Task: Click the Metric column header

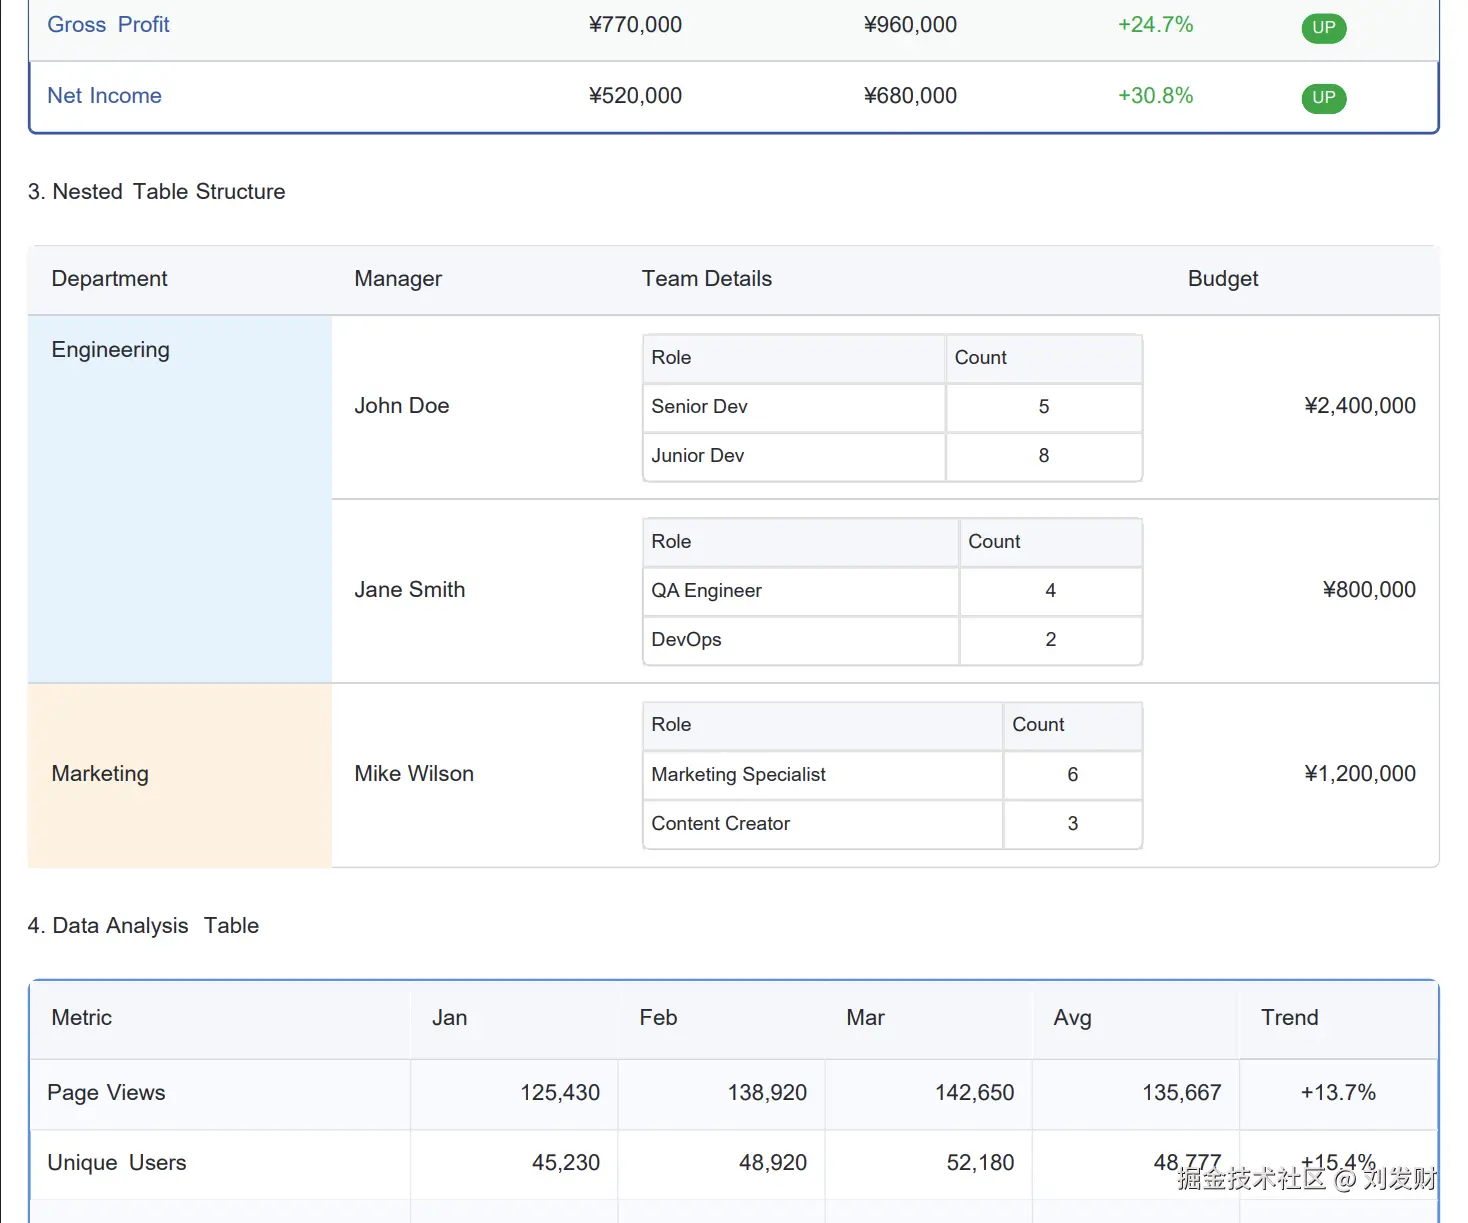Action: [x=81, y=1018]
